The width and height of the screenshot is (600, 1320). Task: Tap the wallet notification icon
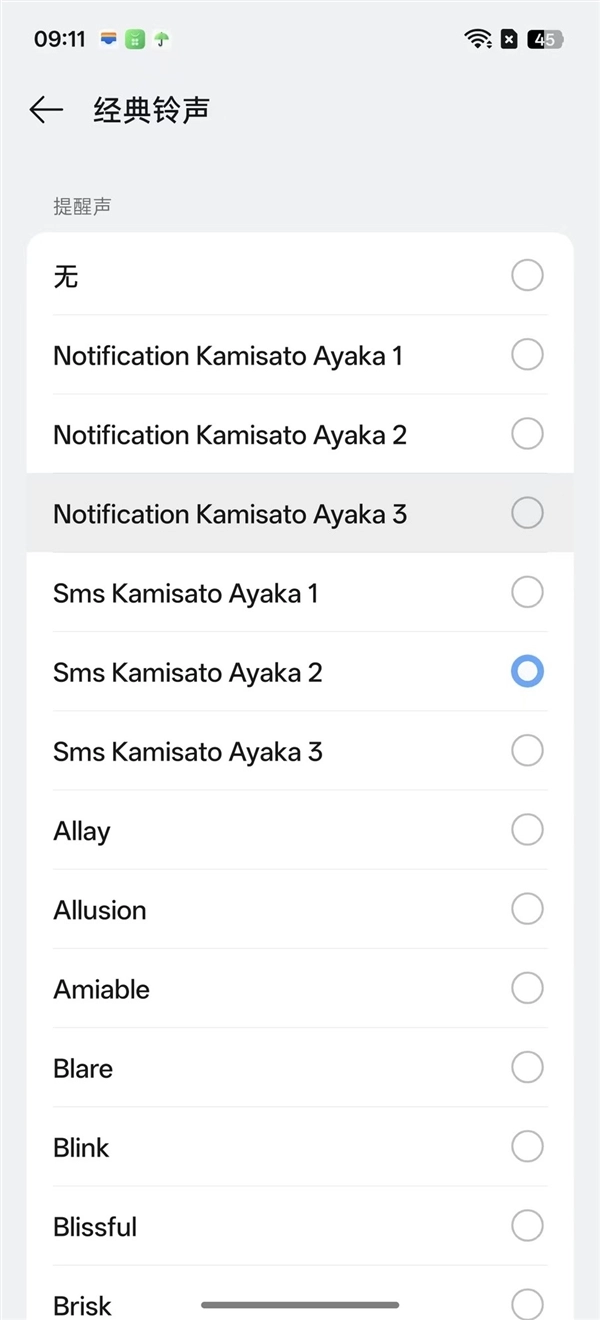point(109,40)
